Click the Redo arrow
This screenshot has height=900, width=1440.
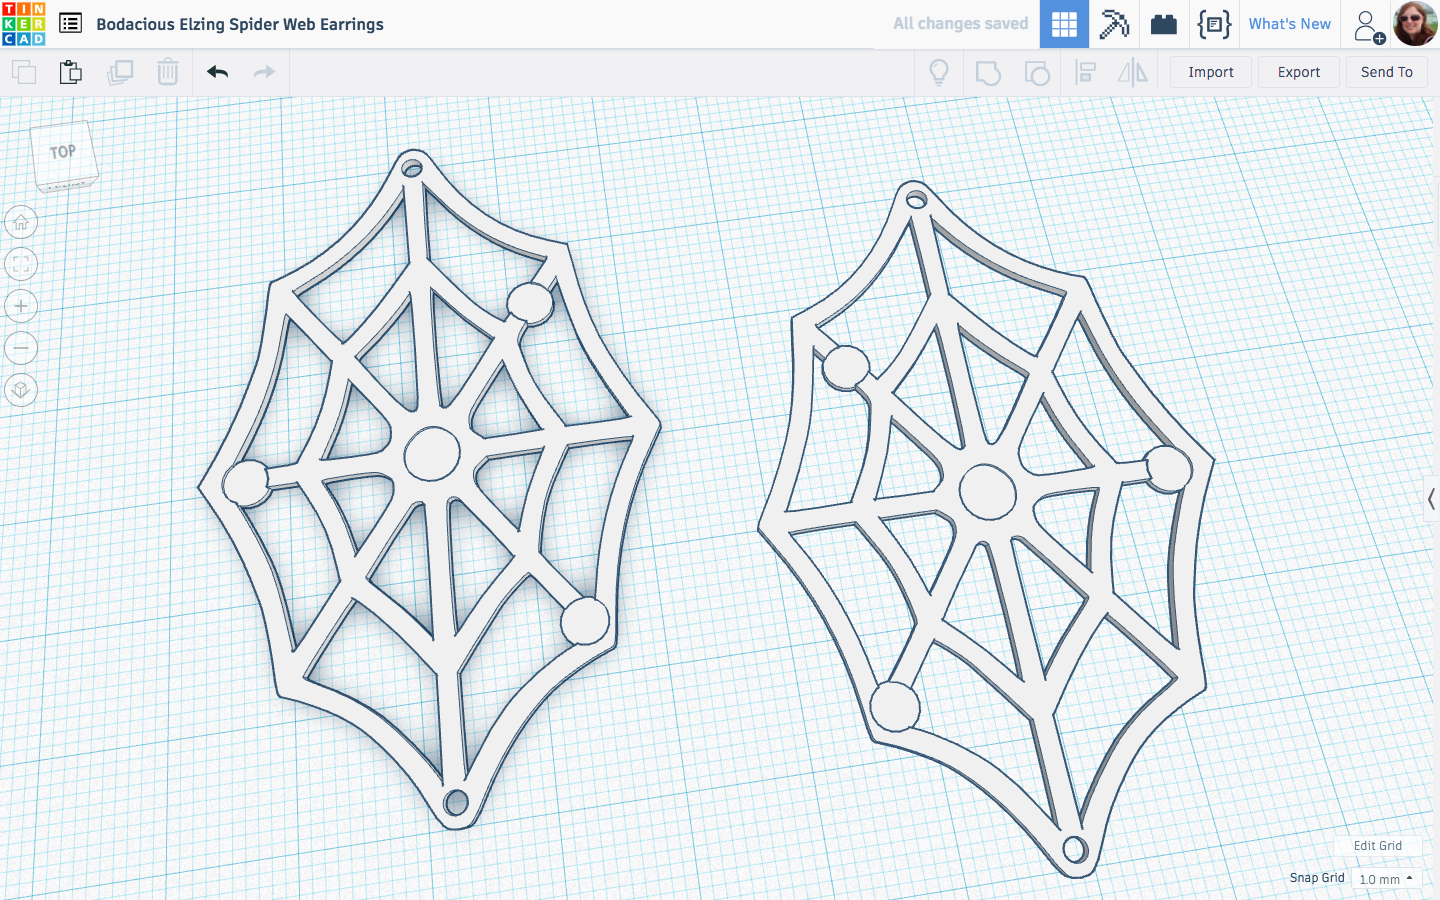(x=264, y=72)
